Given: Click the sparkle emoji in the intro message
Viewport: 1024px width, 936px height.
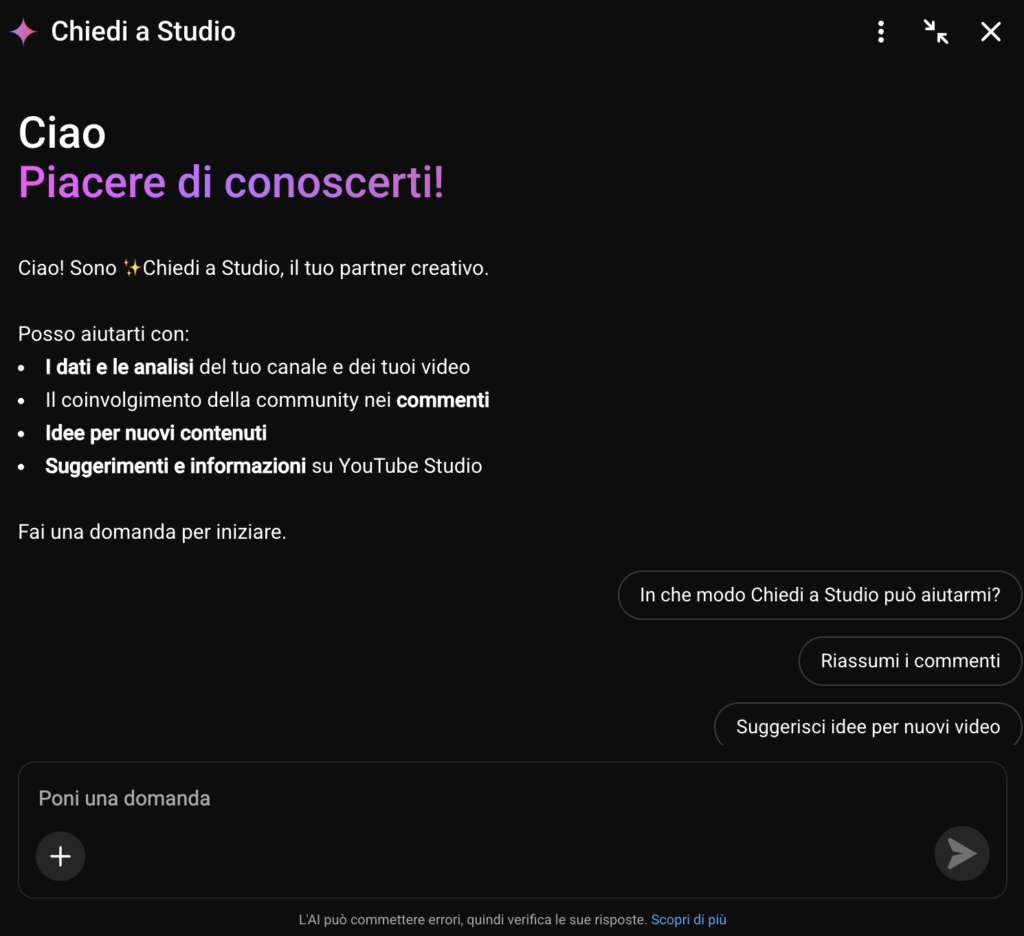Looking at the screenshot, I should [x=132, y=269].
